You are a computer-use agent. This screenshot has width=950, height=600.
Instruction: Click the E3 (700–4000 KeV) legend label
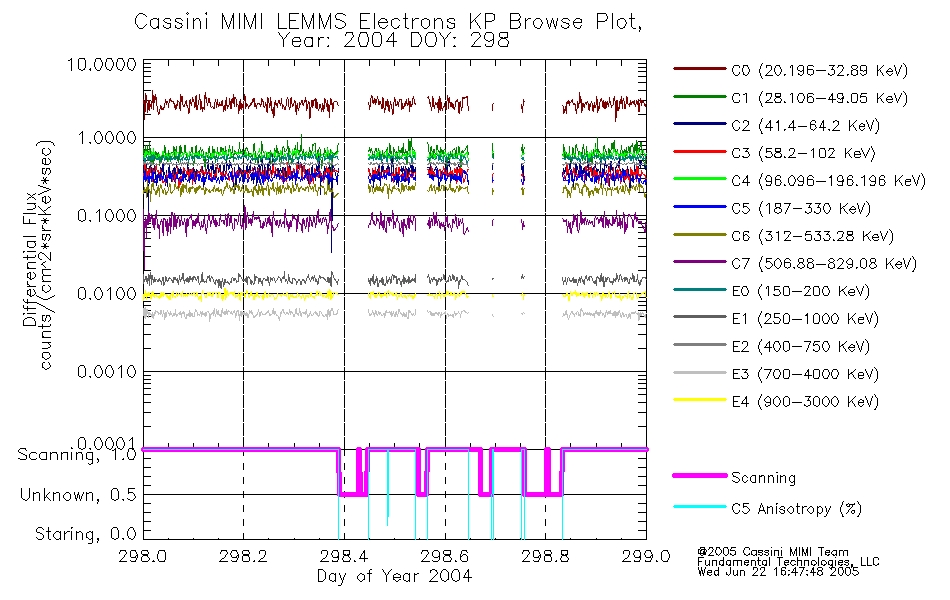click(805, 374)
